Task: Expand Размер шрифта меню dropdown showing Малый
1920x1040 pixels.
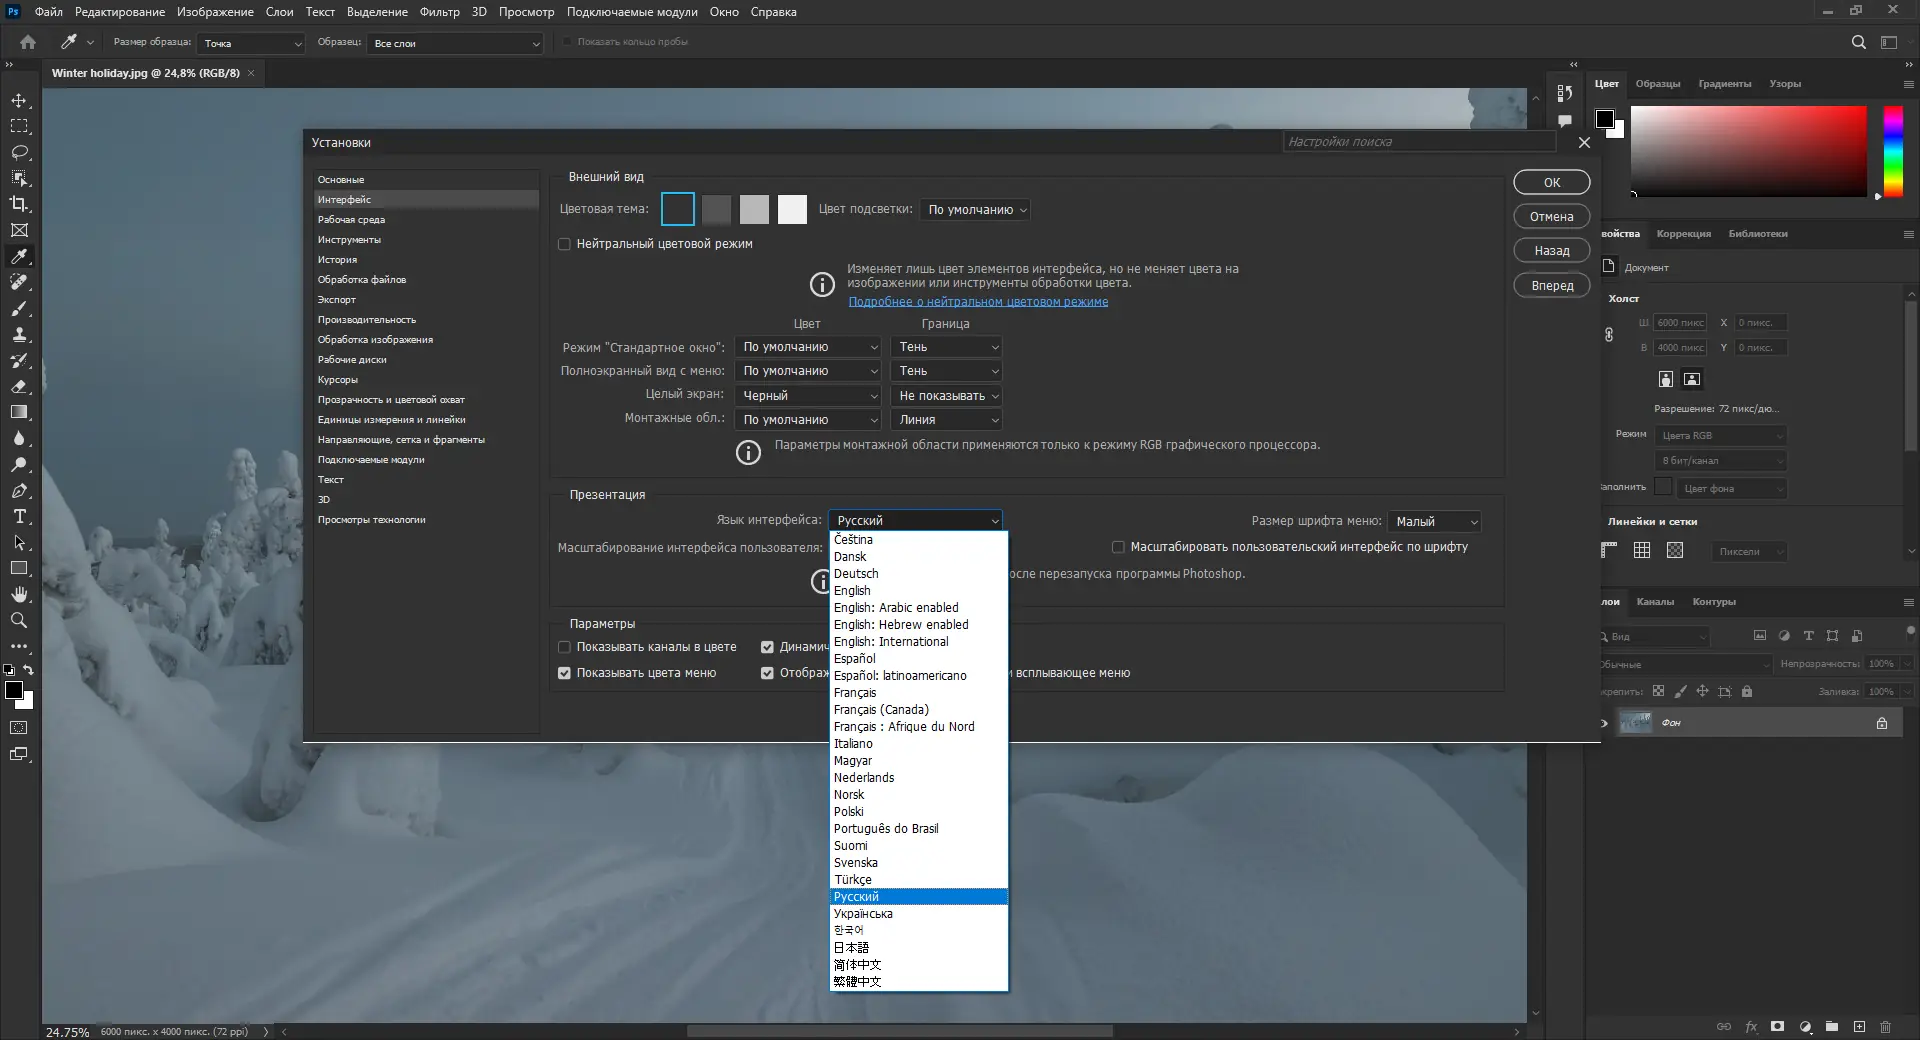Action: (1434, 522)
